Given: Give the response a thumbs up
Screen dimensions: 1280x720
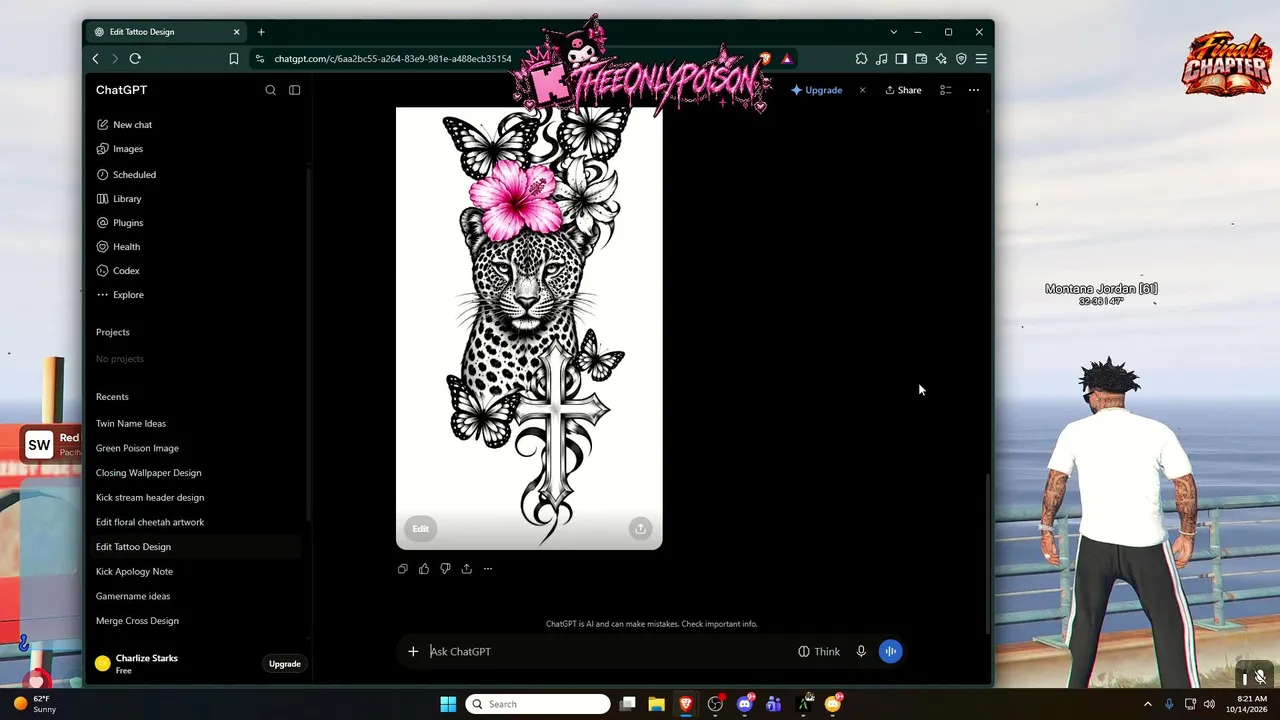Looking at the screenshot, I should coord(424,569).
